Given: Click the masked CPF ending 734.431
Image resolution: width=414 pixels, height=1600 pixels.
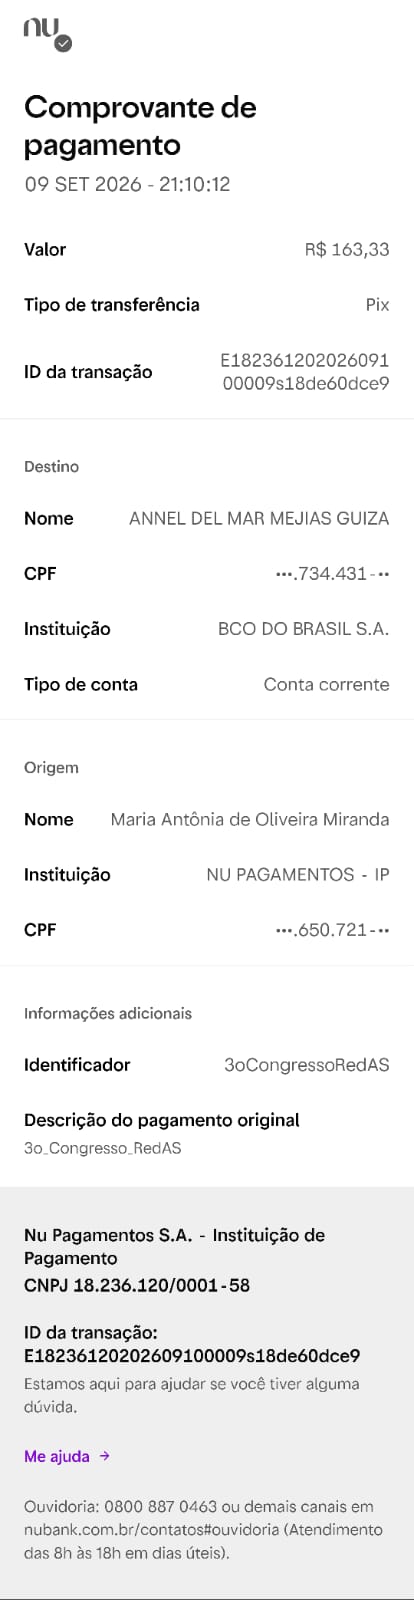Looking at the screenshot, I should [332, 574].
